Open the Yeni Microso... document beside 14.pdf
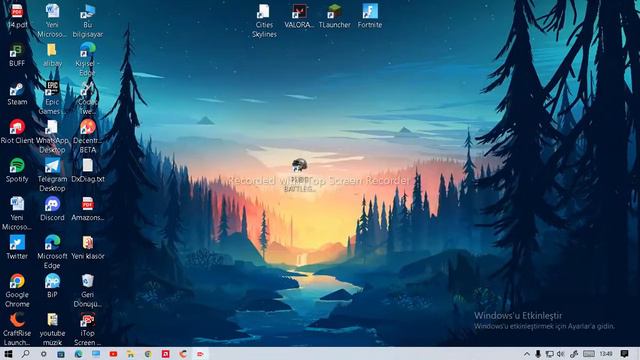Viewport: 640px width, 360px height. [52, 21]
